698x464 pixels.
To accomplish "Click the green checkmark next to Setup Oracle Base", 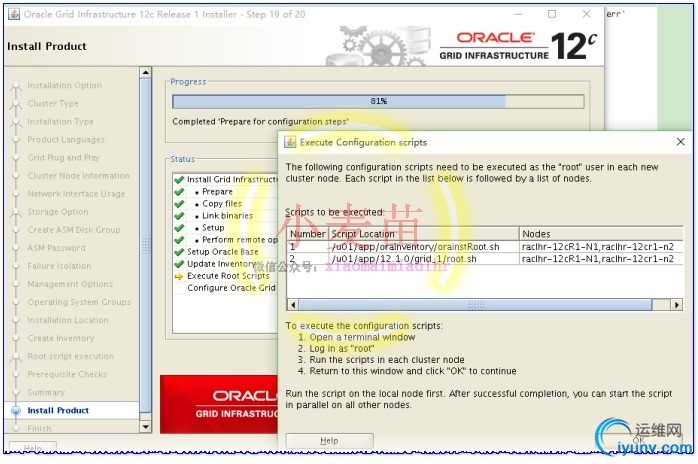I will click(179, 252).
